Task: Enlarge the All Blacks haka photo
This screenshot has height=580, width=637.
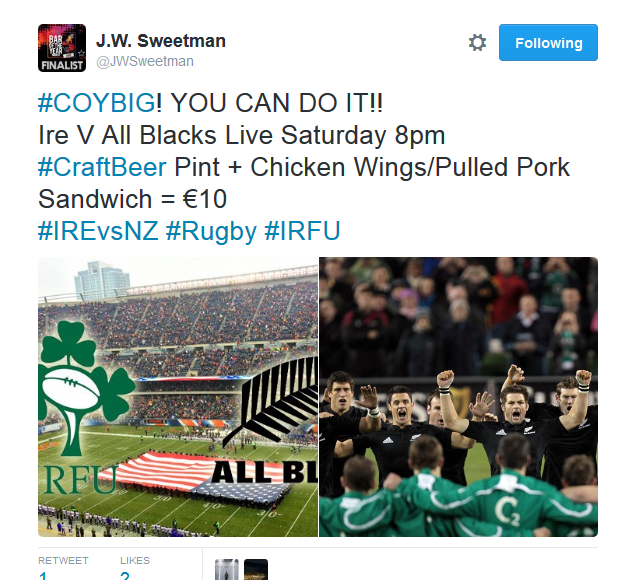Action: tap(458, 397)
